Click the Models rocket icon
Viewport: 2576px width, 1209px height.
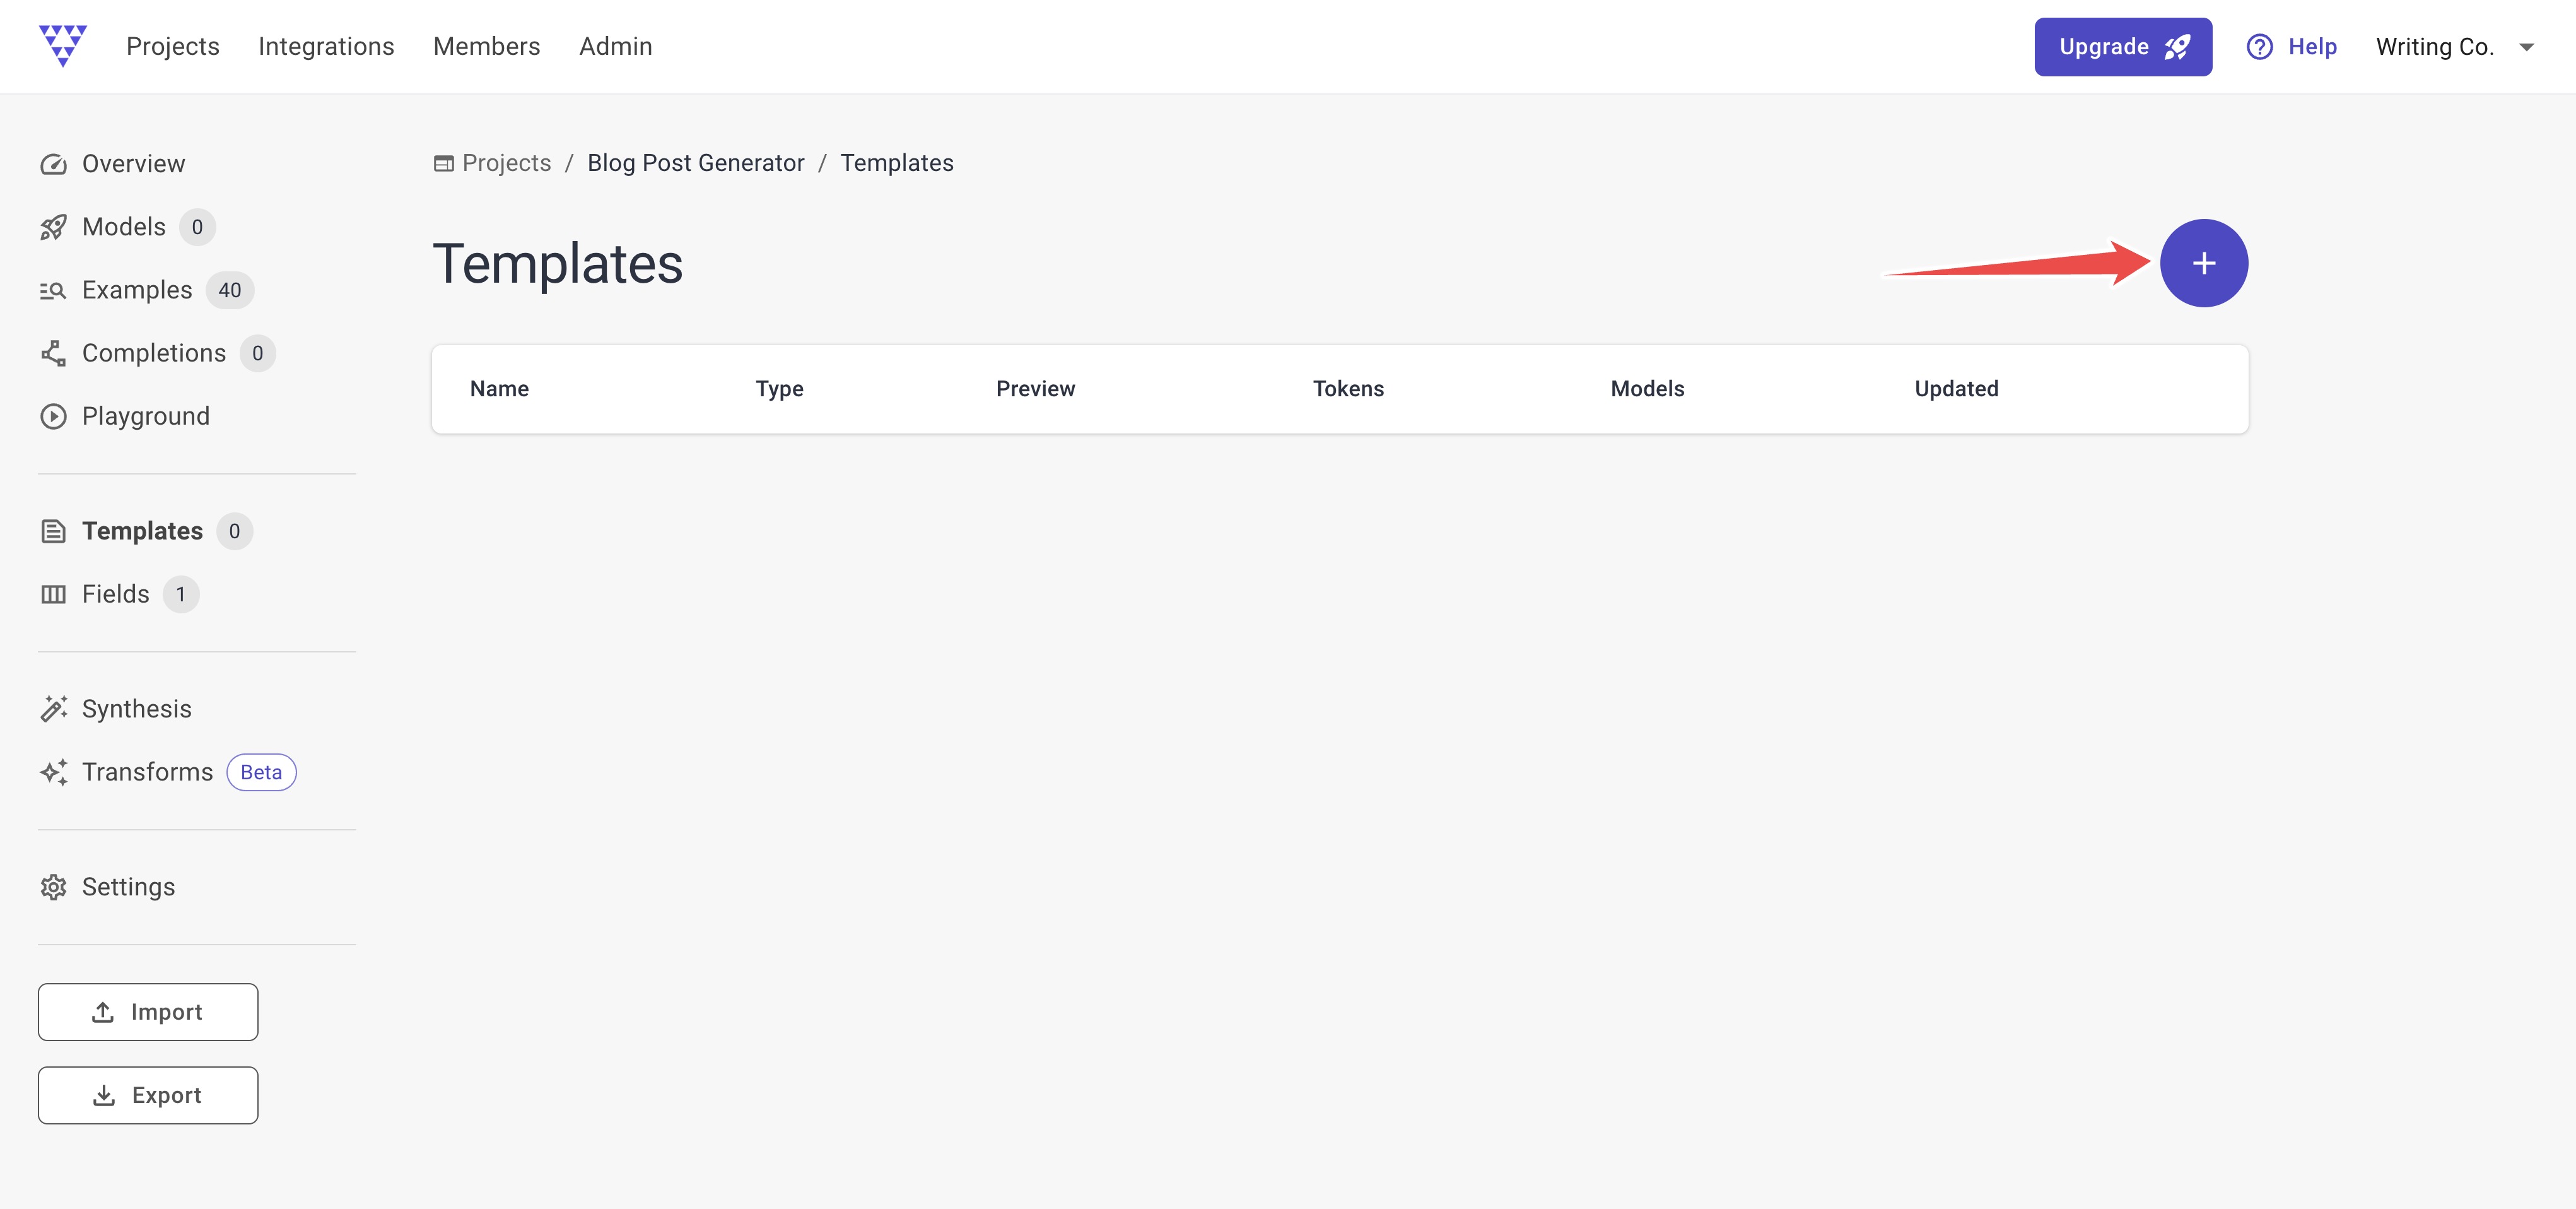[53, 227]
